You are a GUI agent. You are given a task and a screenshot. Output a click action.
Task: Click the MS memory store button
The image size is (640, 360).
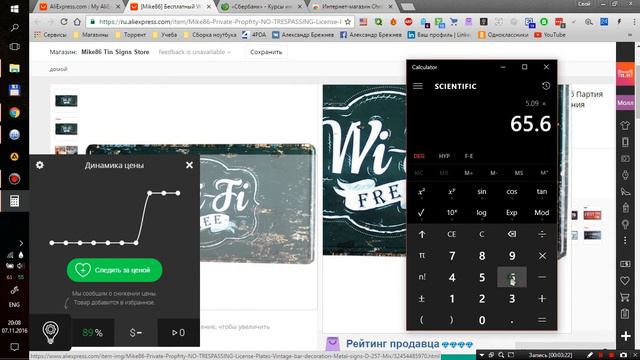[x=519, y=173]
